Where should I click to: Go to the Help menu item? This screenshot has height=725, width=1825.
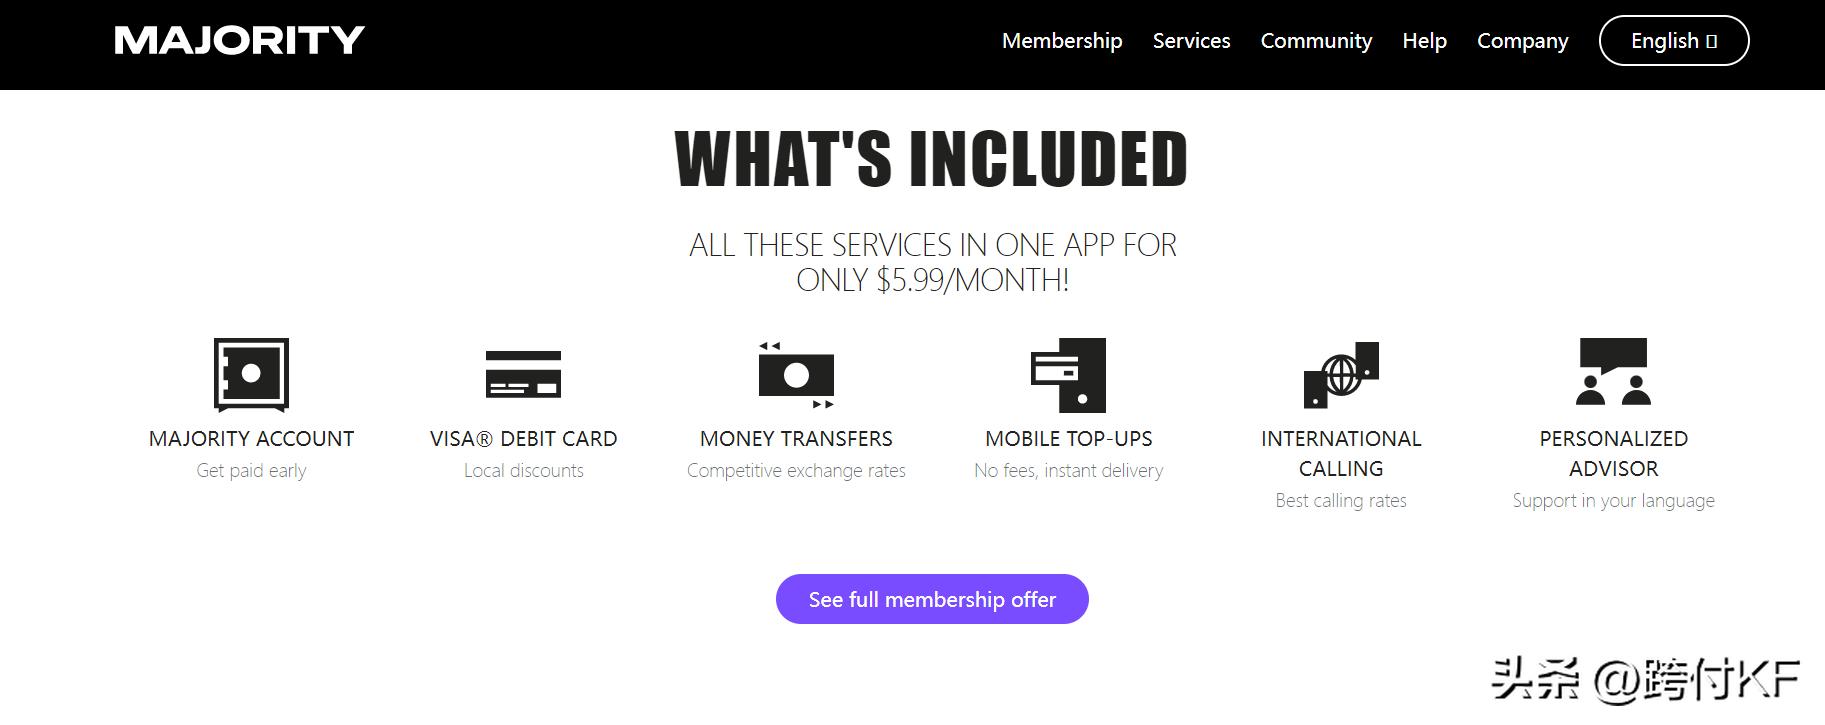[x=1424, y=41]
